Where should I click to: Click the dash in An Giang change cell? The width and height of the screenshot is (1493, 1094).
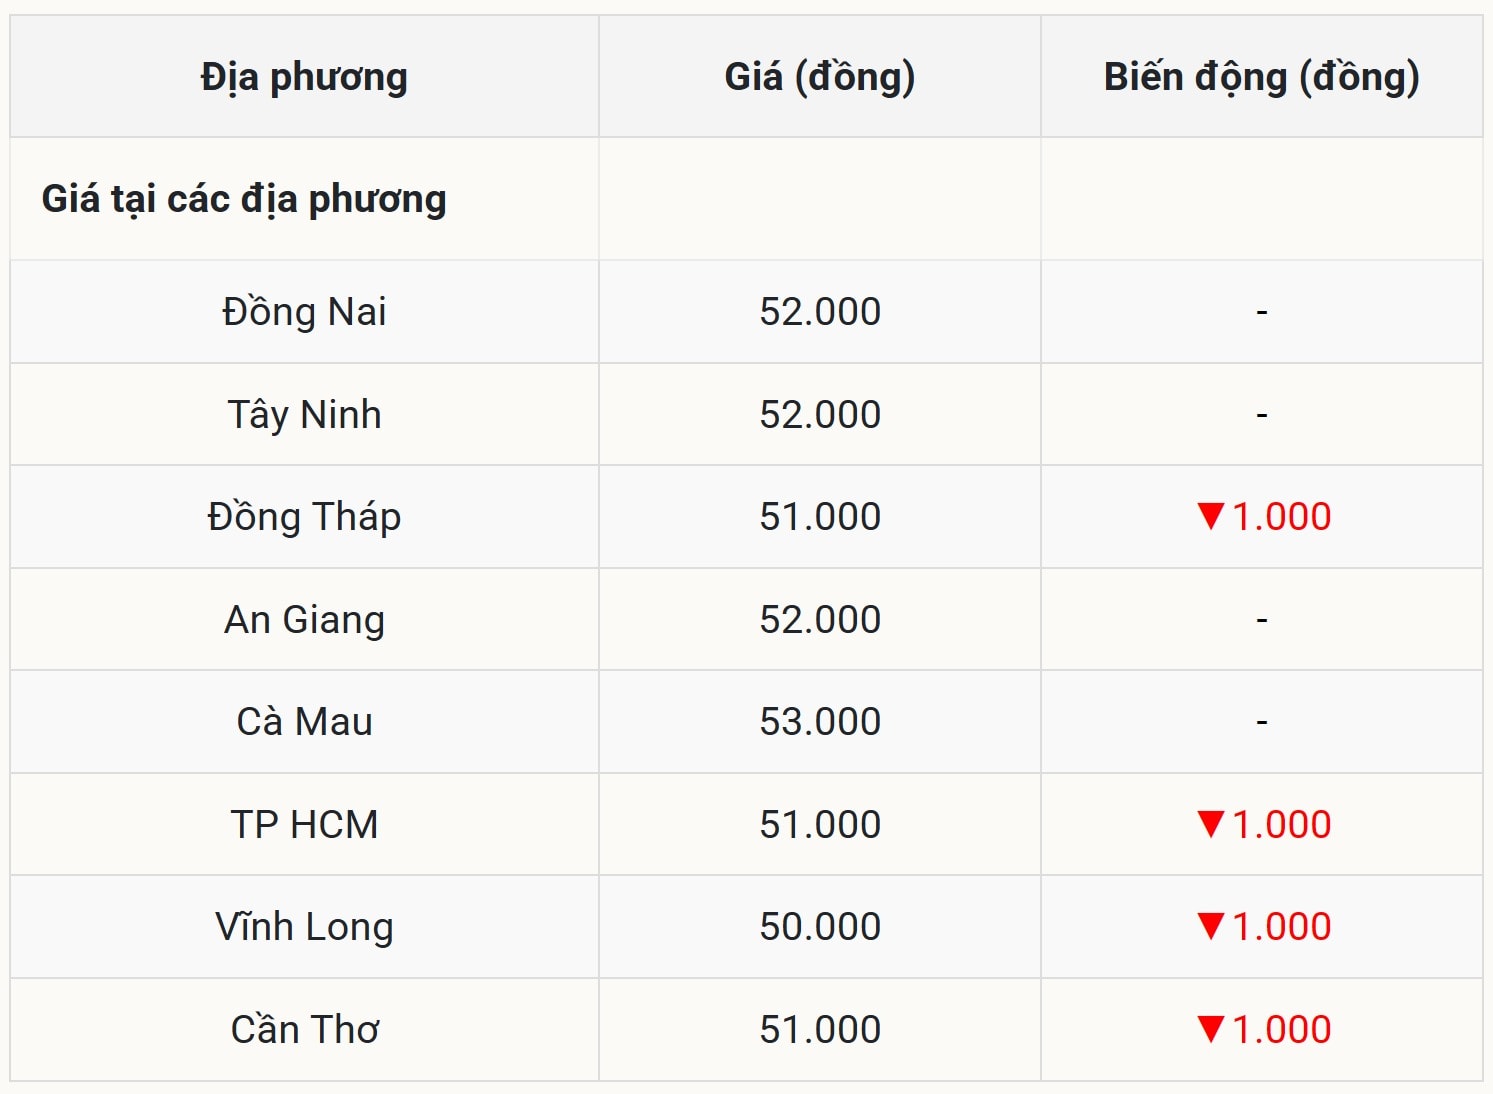(x=1262, y=620)
